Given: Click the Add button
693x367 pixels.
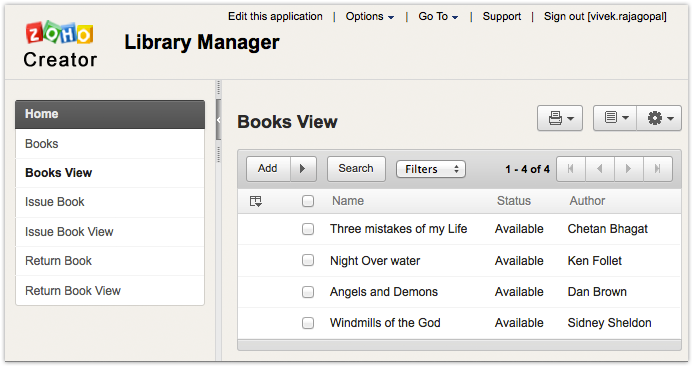Looking at the screenshot, I should tap(268, 168).
